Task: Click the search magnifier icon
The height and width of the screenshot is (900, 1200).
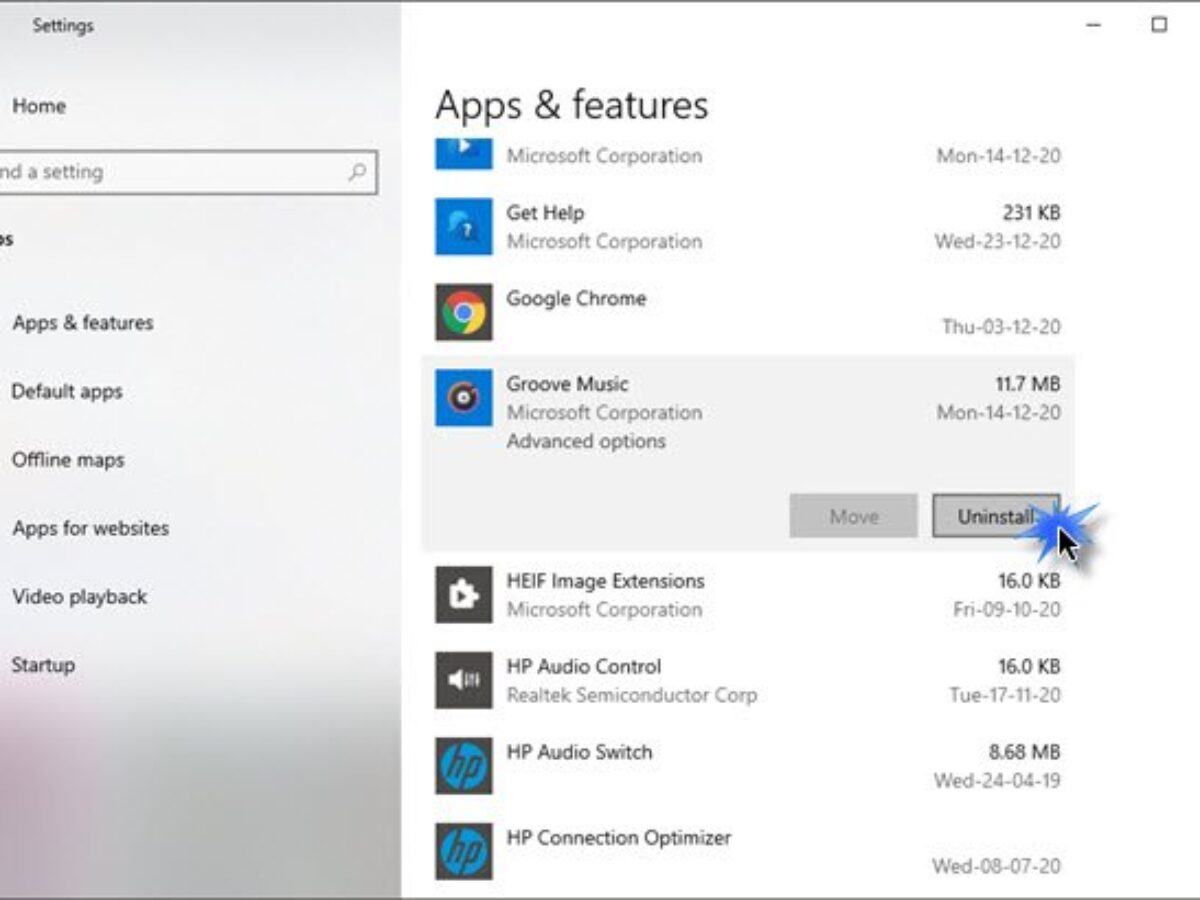Action: click(x=357, y=172)
